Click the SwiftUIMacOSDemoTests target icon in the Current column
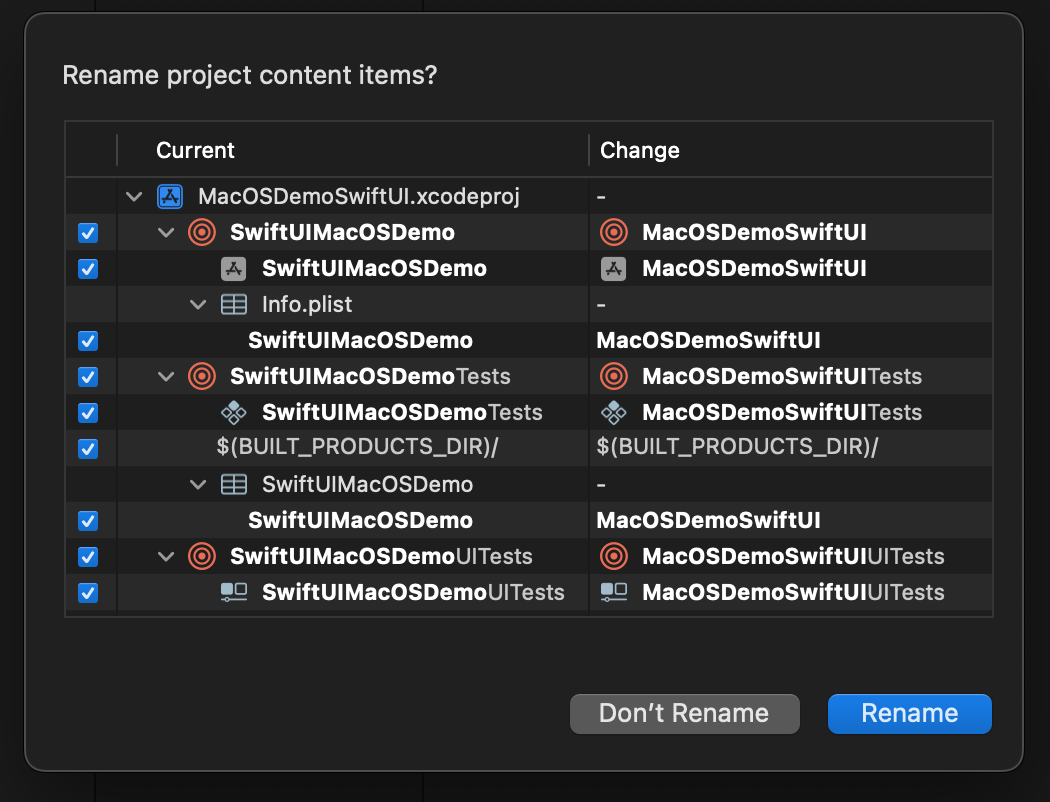This screenshot has height=802, width=1050. pos(202,376)
